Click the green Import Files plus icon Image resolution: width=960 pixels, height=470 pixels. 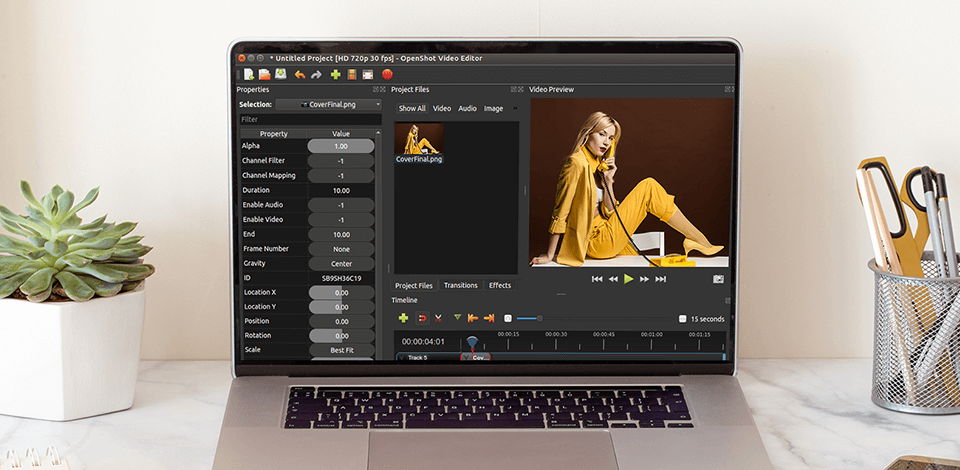tap(335, 74)
